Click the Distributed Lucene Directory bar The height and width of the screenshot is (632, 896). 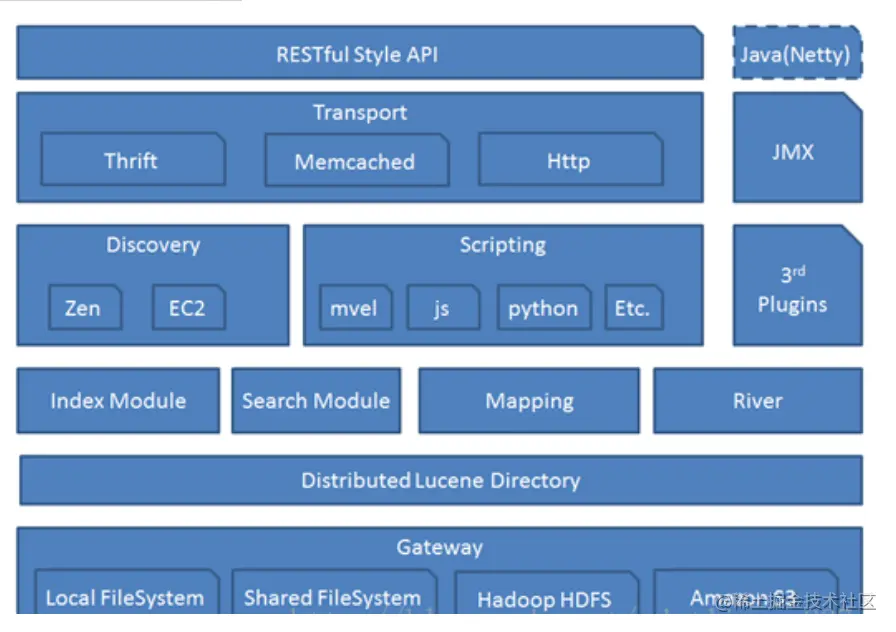441,480
